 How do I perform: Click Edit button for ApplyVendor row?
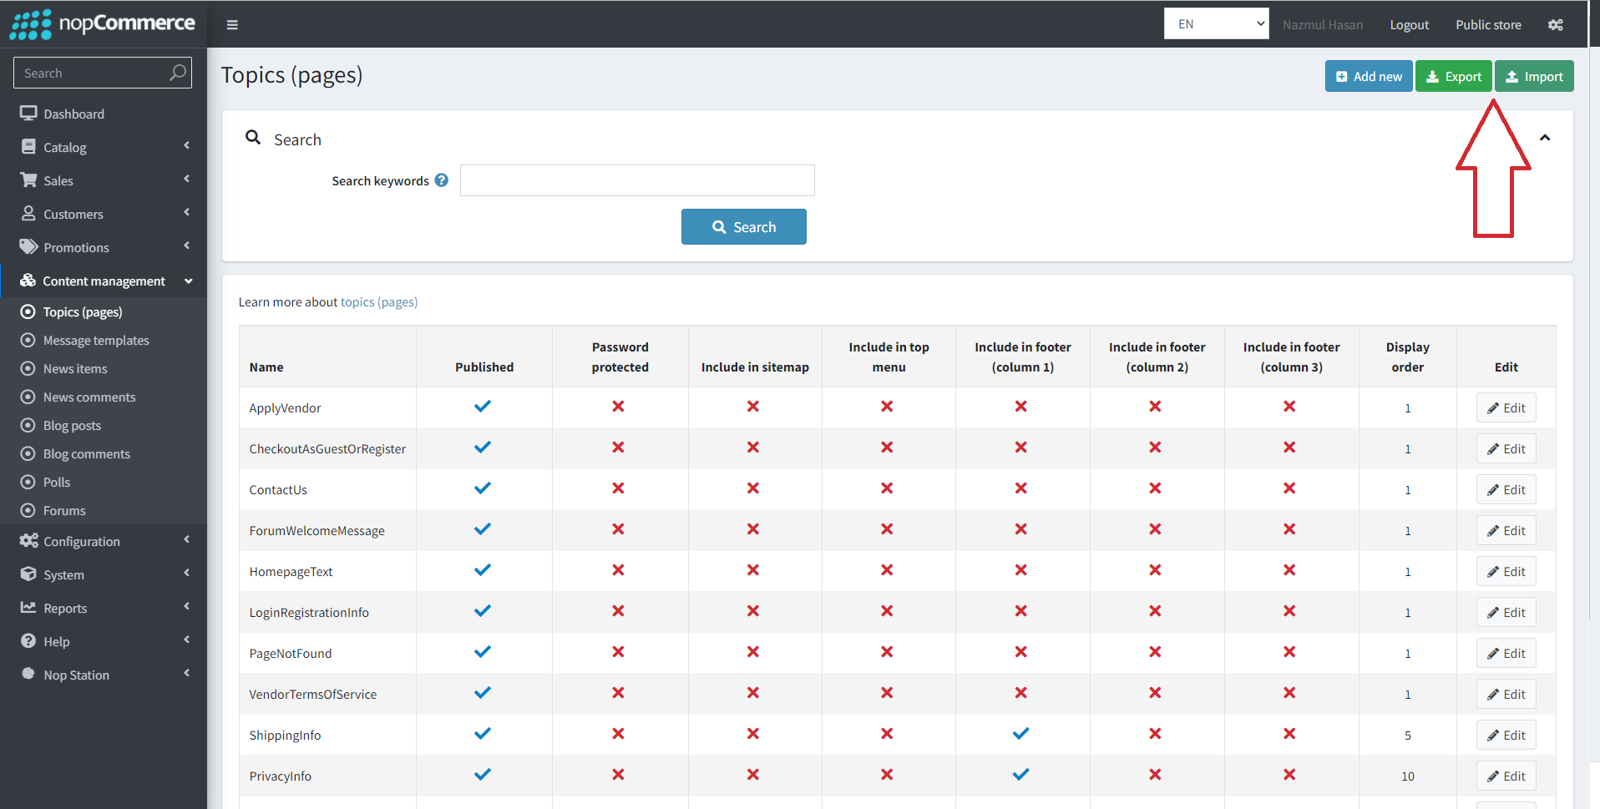1506,408
